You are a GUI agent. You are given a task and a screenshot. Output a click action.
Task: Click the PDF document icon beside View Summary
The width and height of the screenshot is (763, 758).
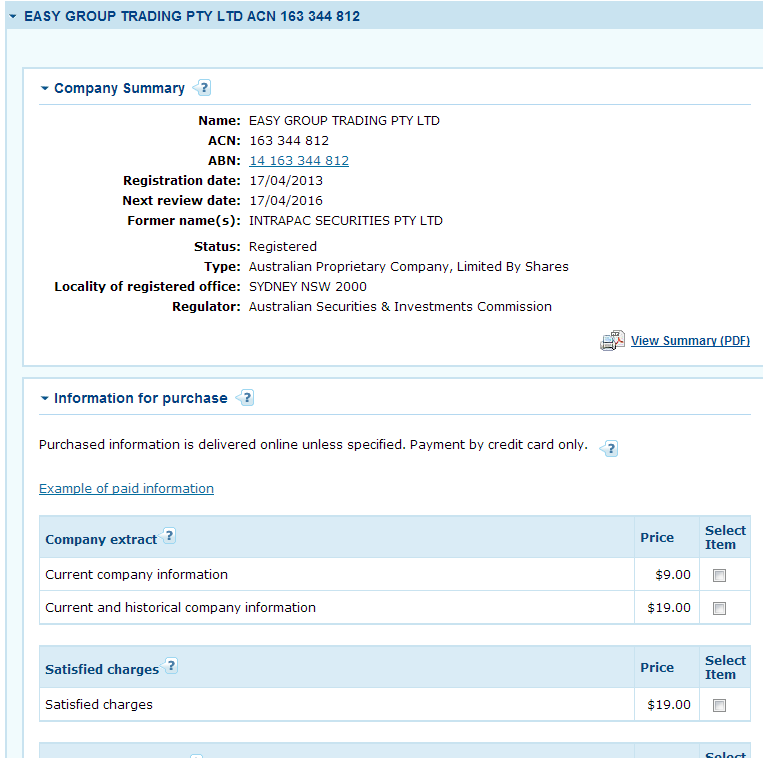[x=612, y=341]
